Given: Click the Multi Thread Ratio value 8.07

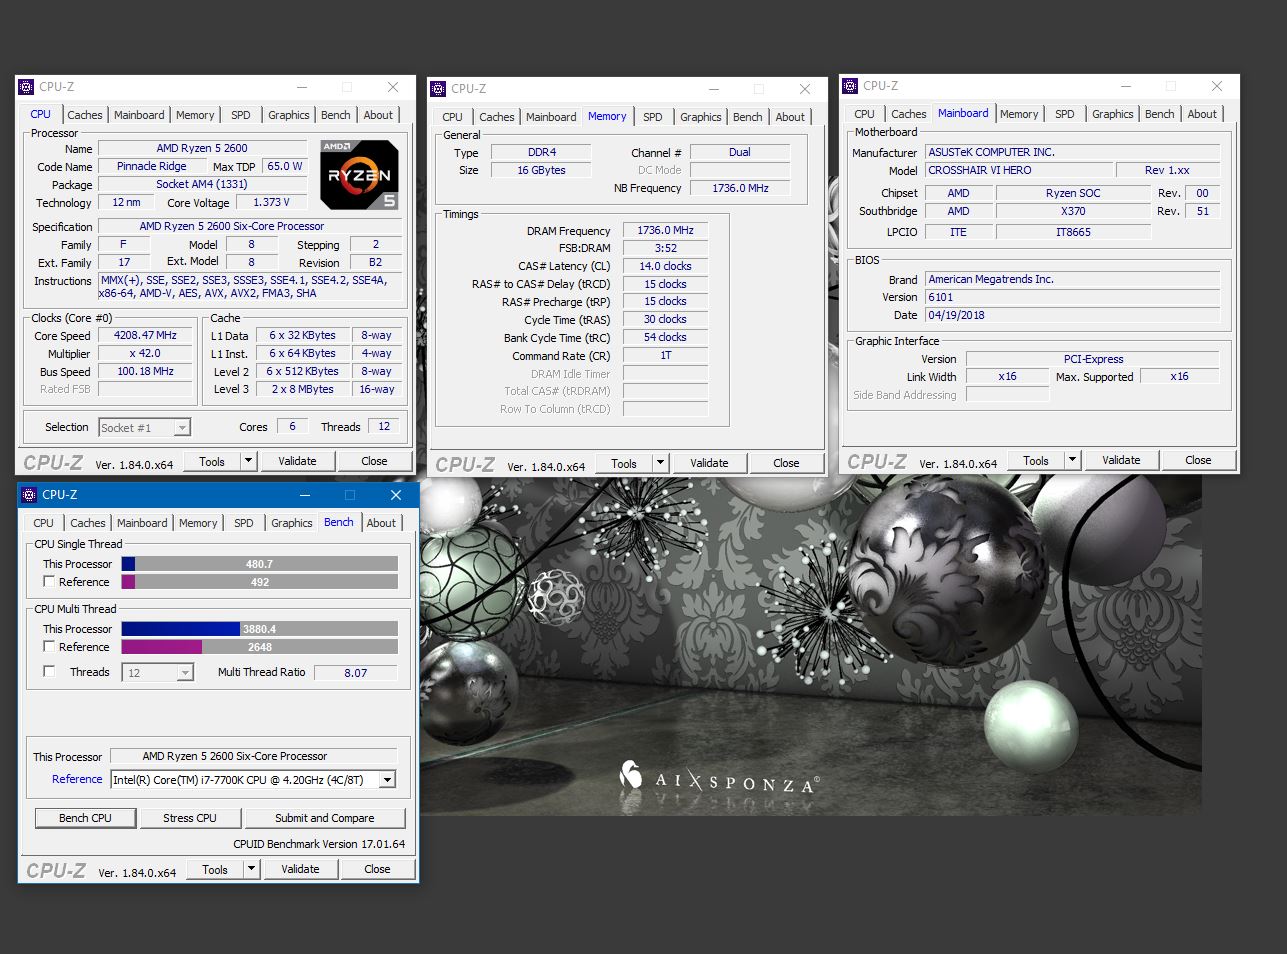Looking at the screenshot, I should (356, 673).
